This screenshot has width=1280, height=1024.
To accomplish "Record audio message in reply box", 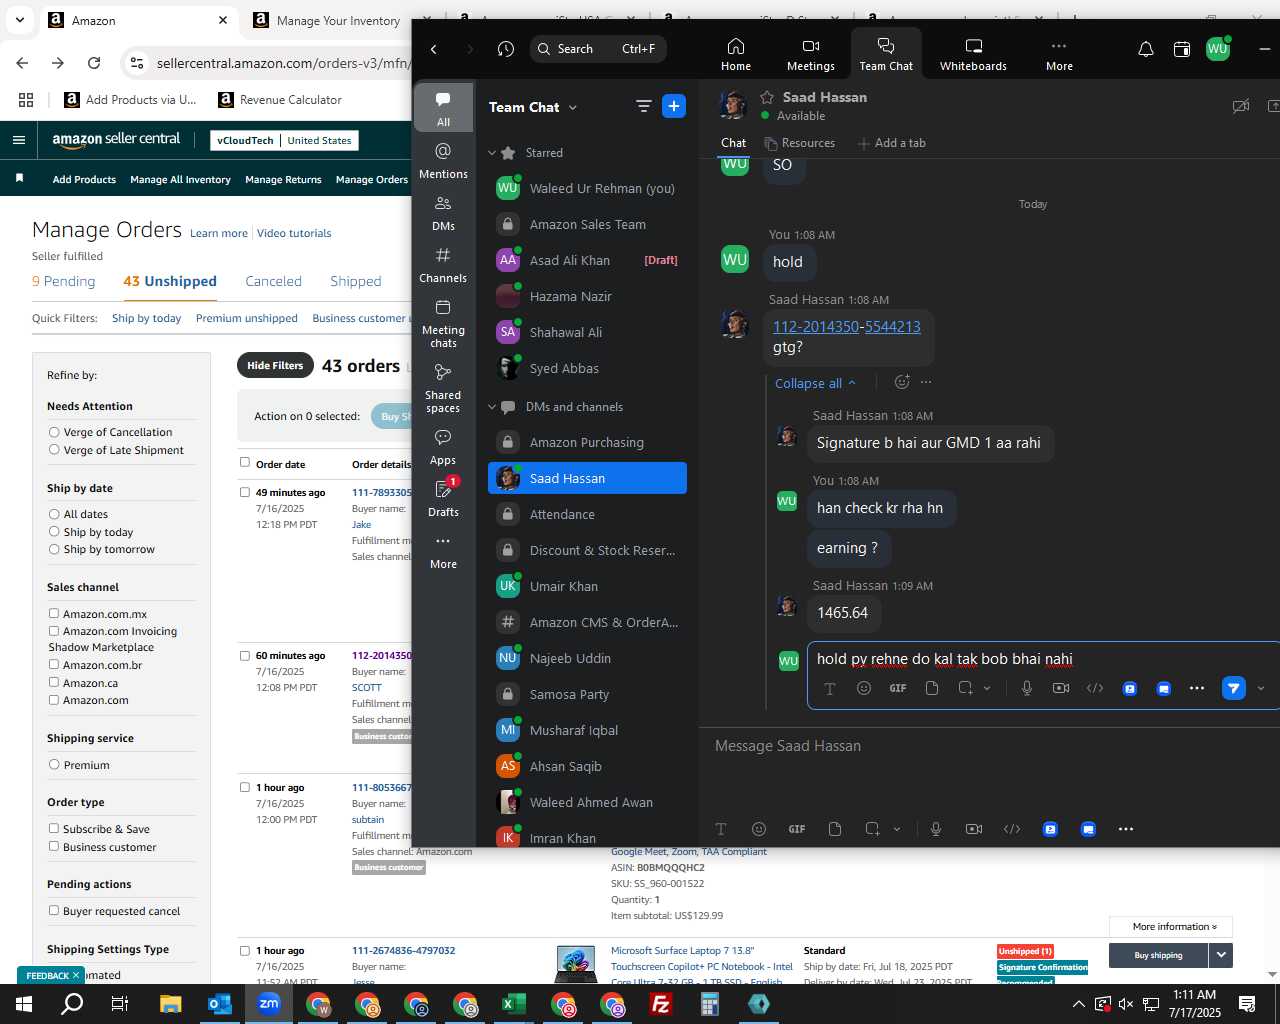I will click(x=1027, y=688).
